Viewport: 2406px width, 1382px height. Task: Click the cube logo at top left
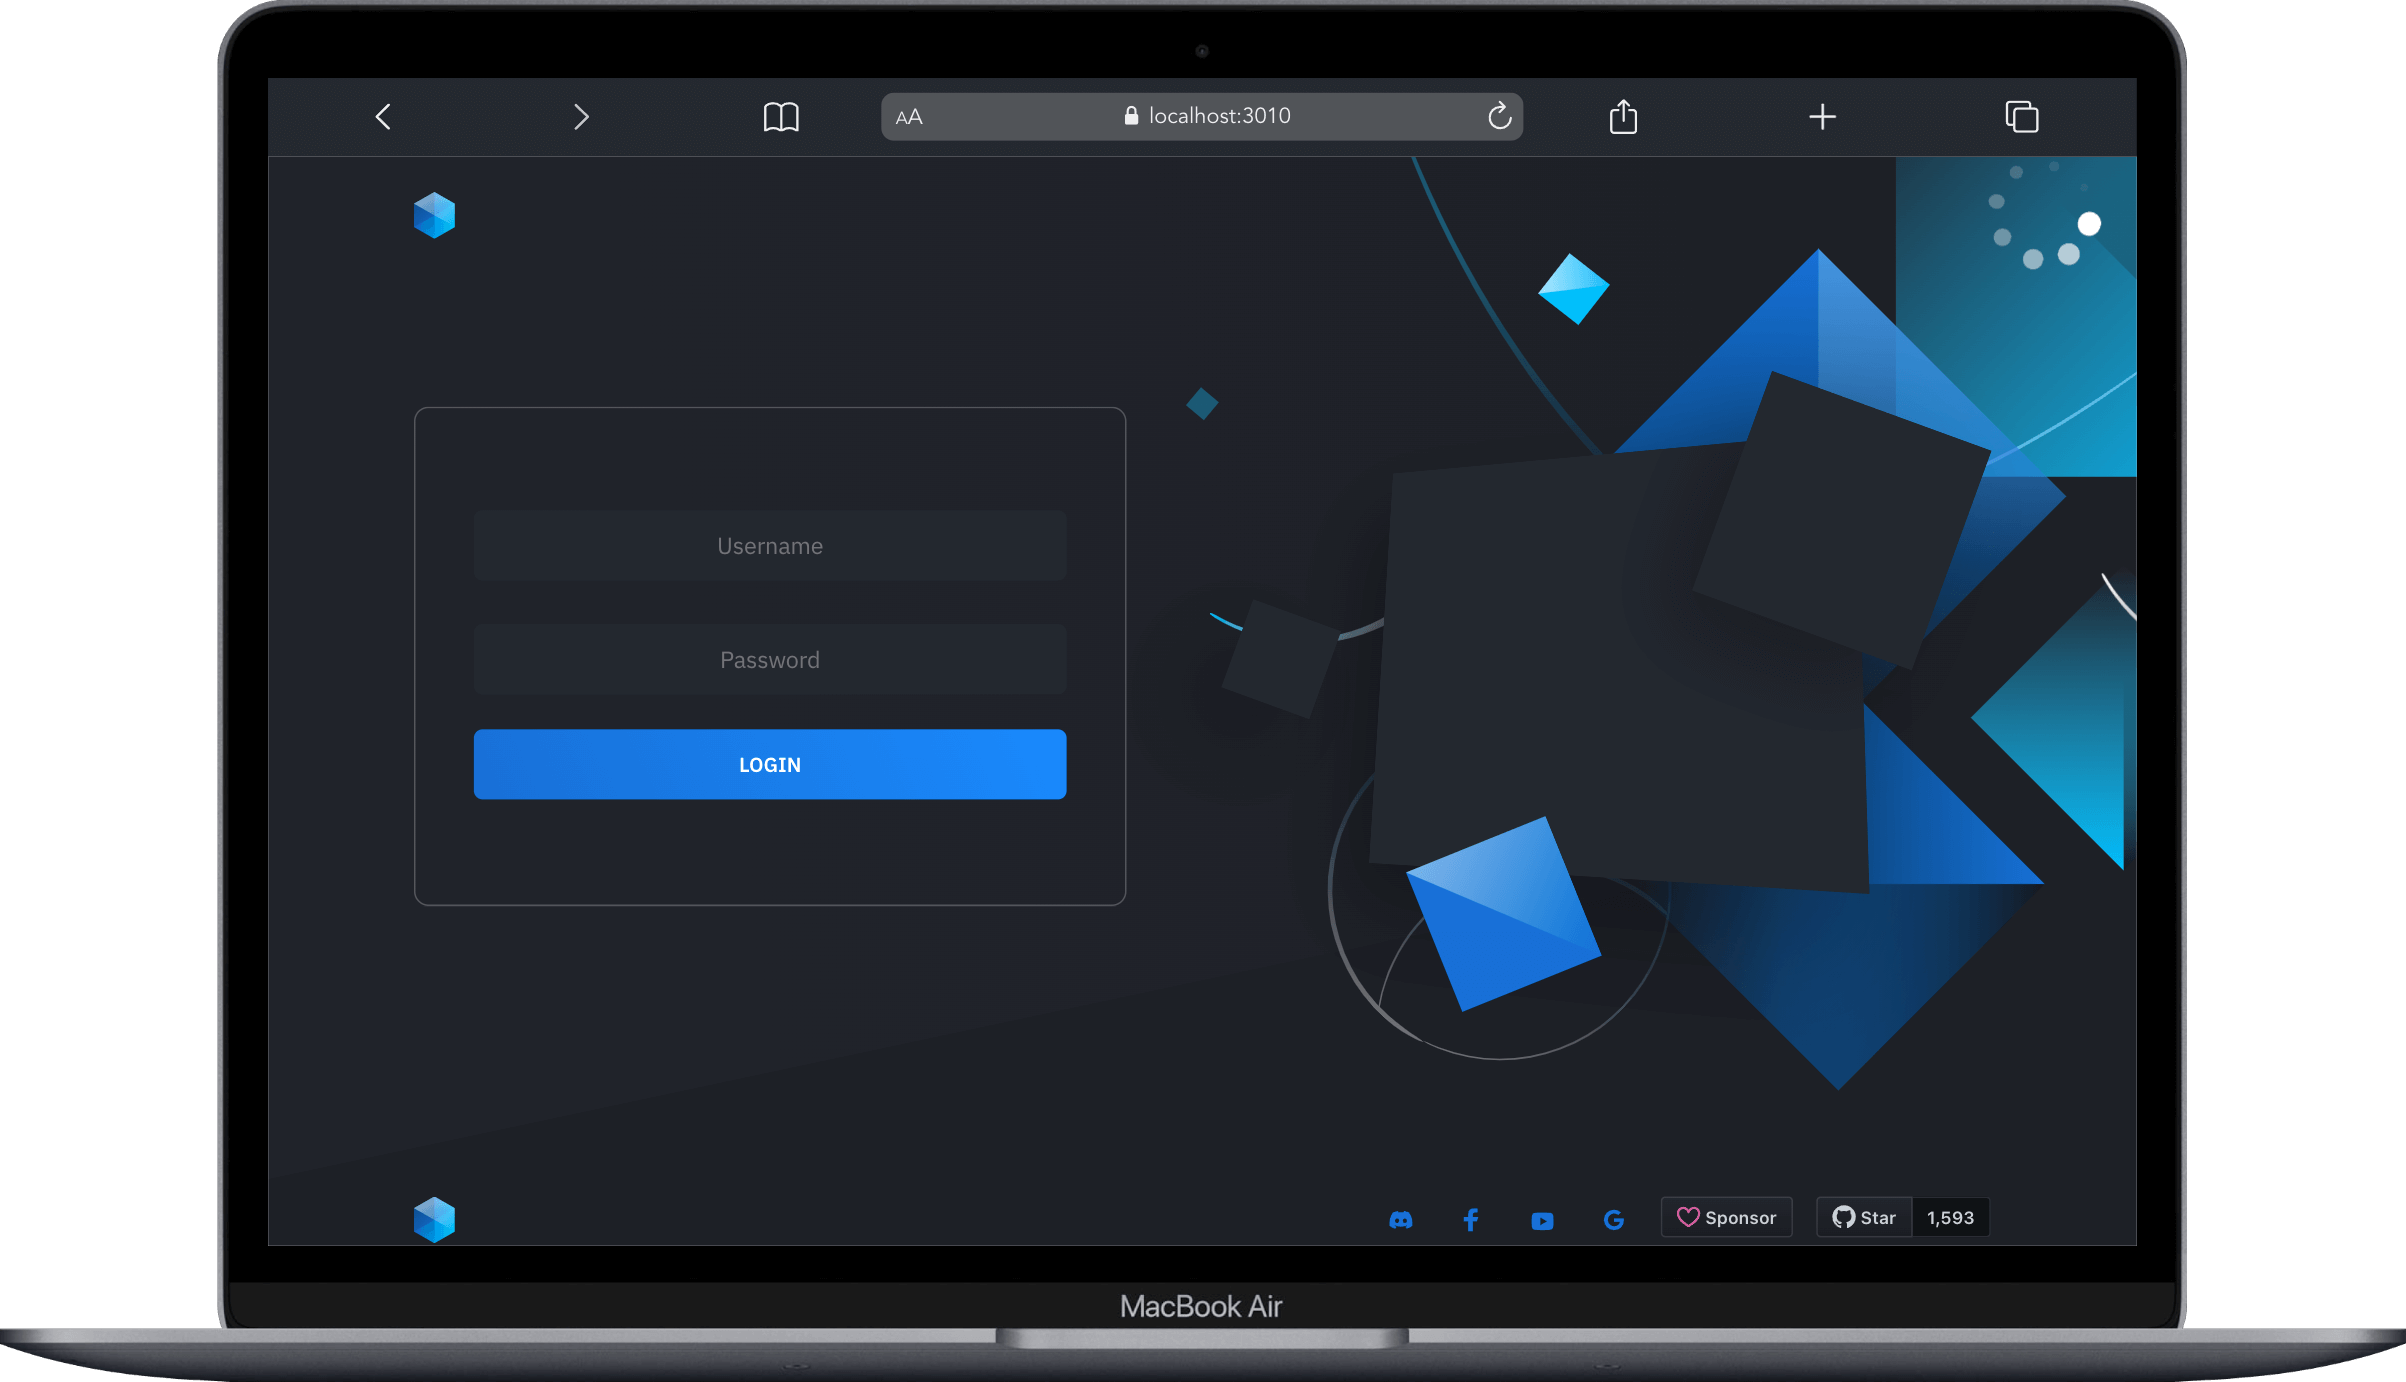(434, 215)
